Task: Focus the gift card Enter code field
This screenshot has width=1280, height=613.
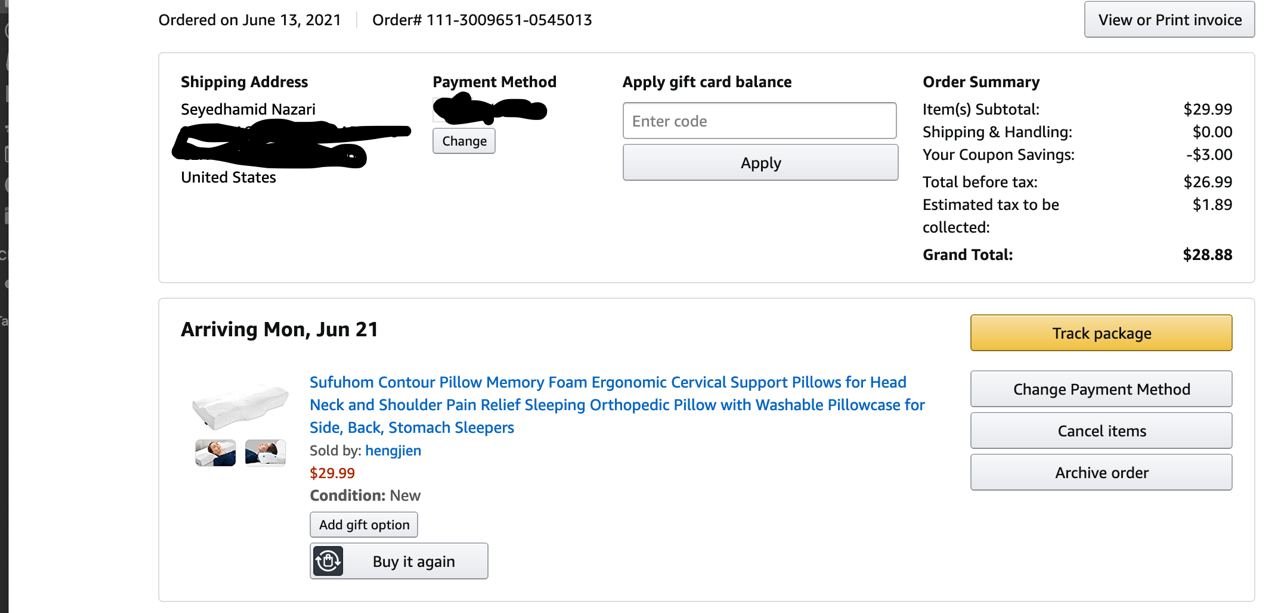Action: (x=759, y=121)
